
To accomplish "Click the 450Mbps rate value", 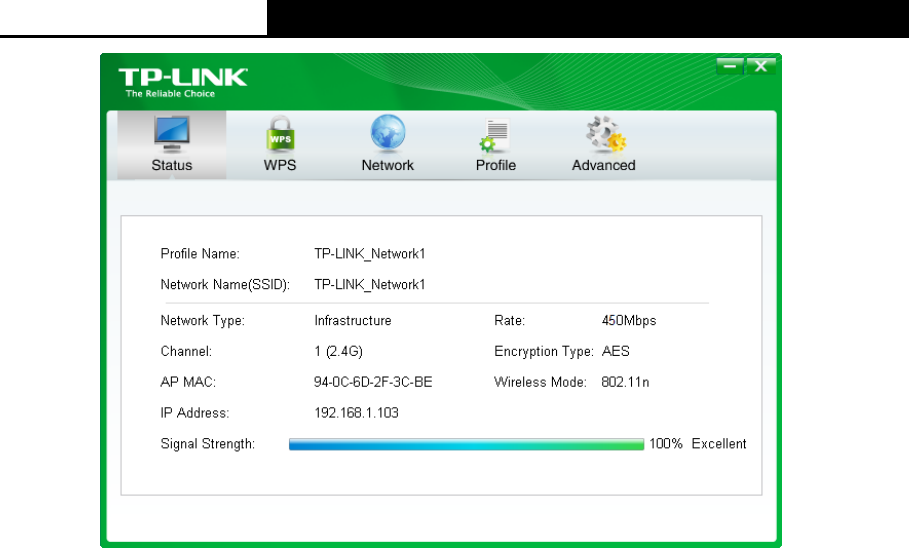I will coord(629,321).
